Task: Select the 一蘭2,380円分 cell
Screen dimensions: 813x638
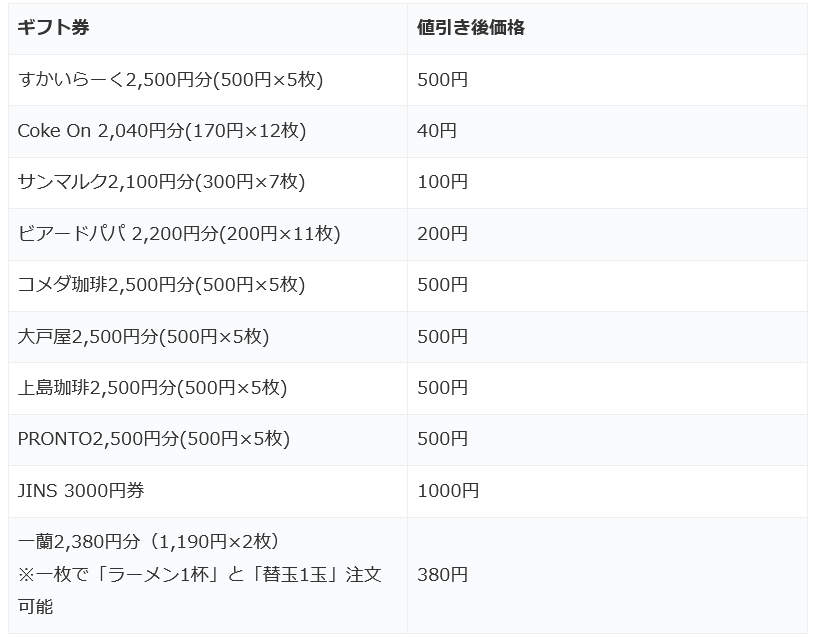Action: 207,575
